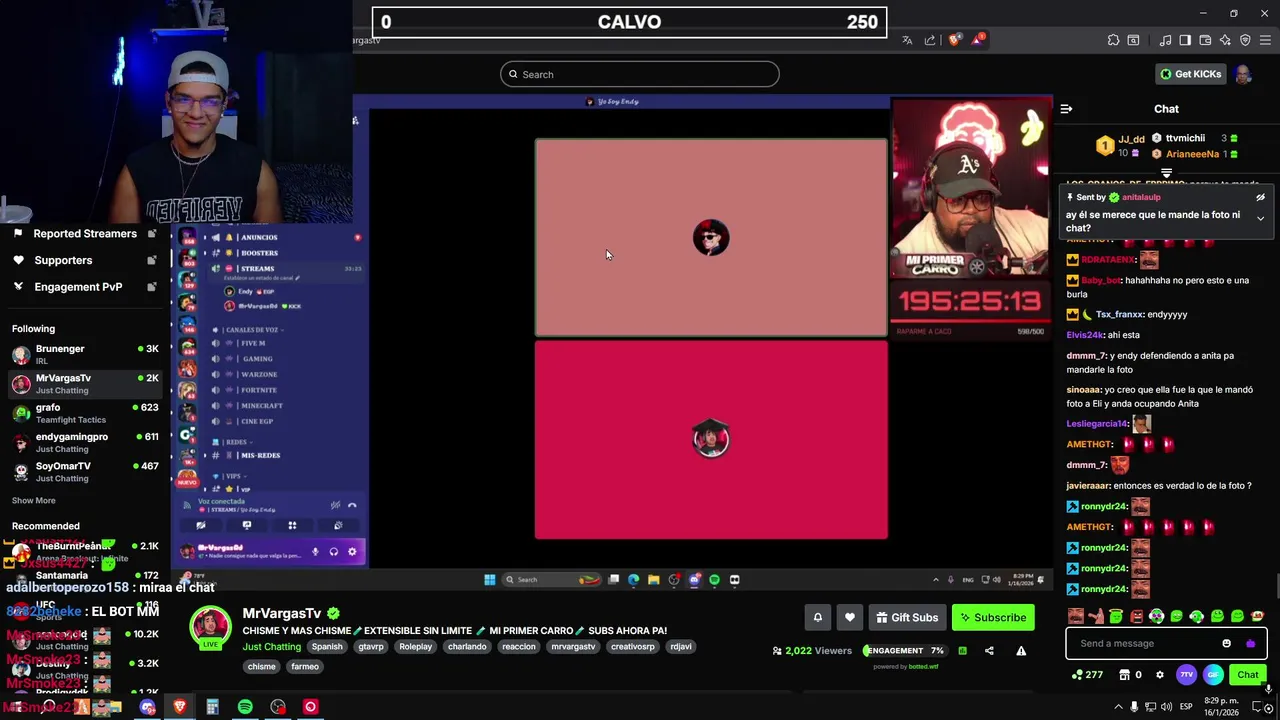Open Brunenger channel in Following list
1280x720 pixels.
(85, 354)
